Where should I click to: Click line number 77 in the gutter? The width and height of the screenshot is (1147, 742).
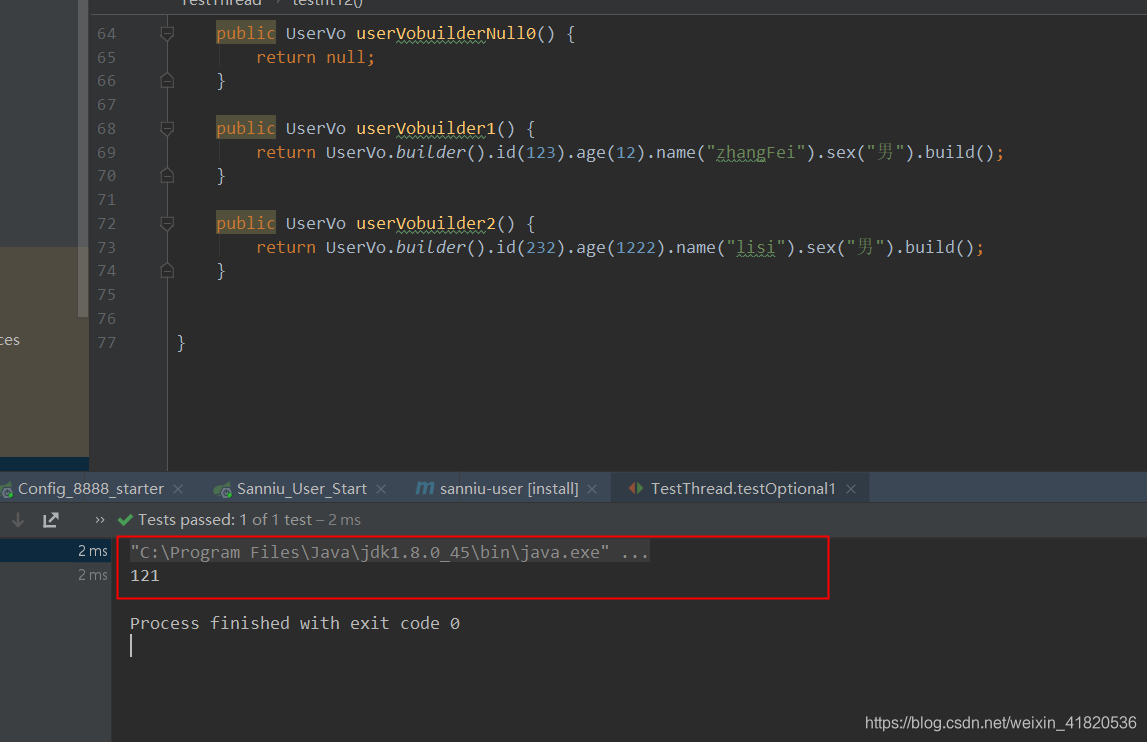coord(107,342)
